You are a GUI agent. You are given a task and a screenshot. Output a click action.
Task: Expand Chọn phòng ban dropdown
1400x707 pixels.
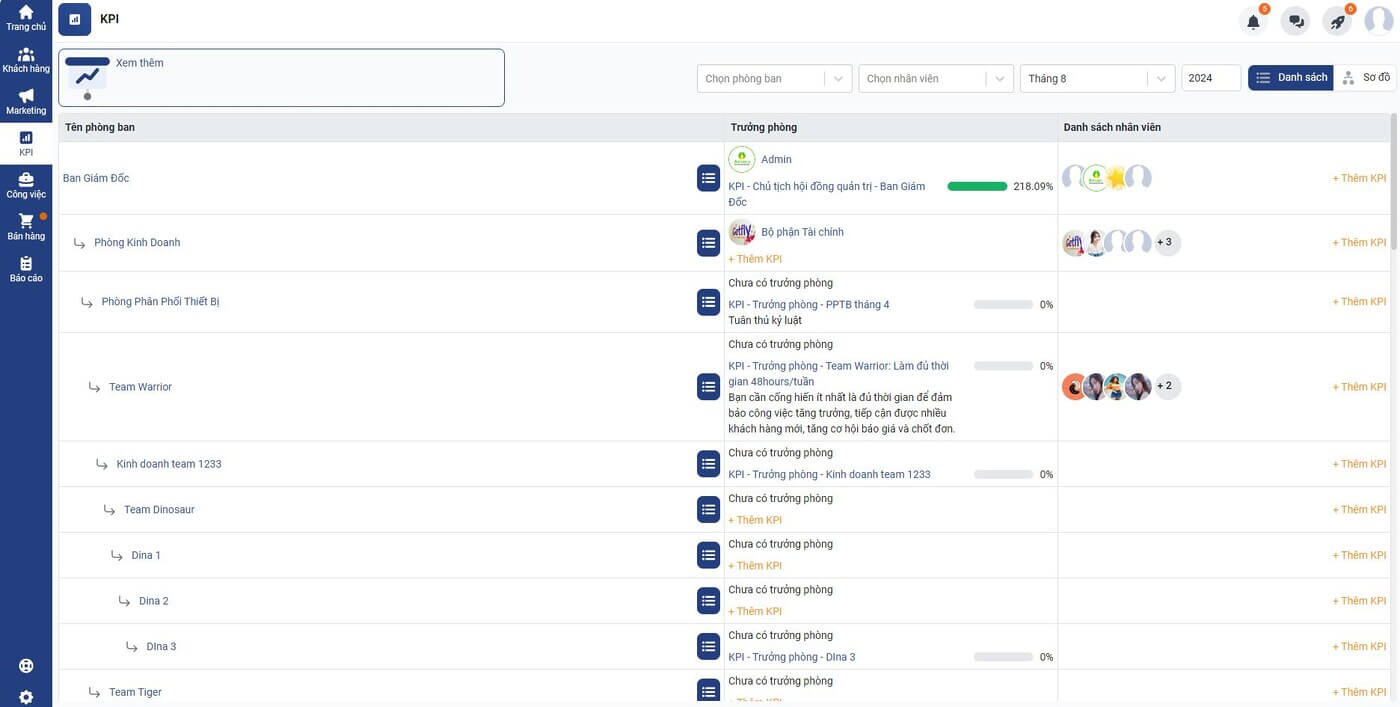pos(773,79)
